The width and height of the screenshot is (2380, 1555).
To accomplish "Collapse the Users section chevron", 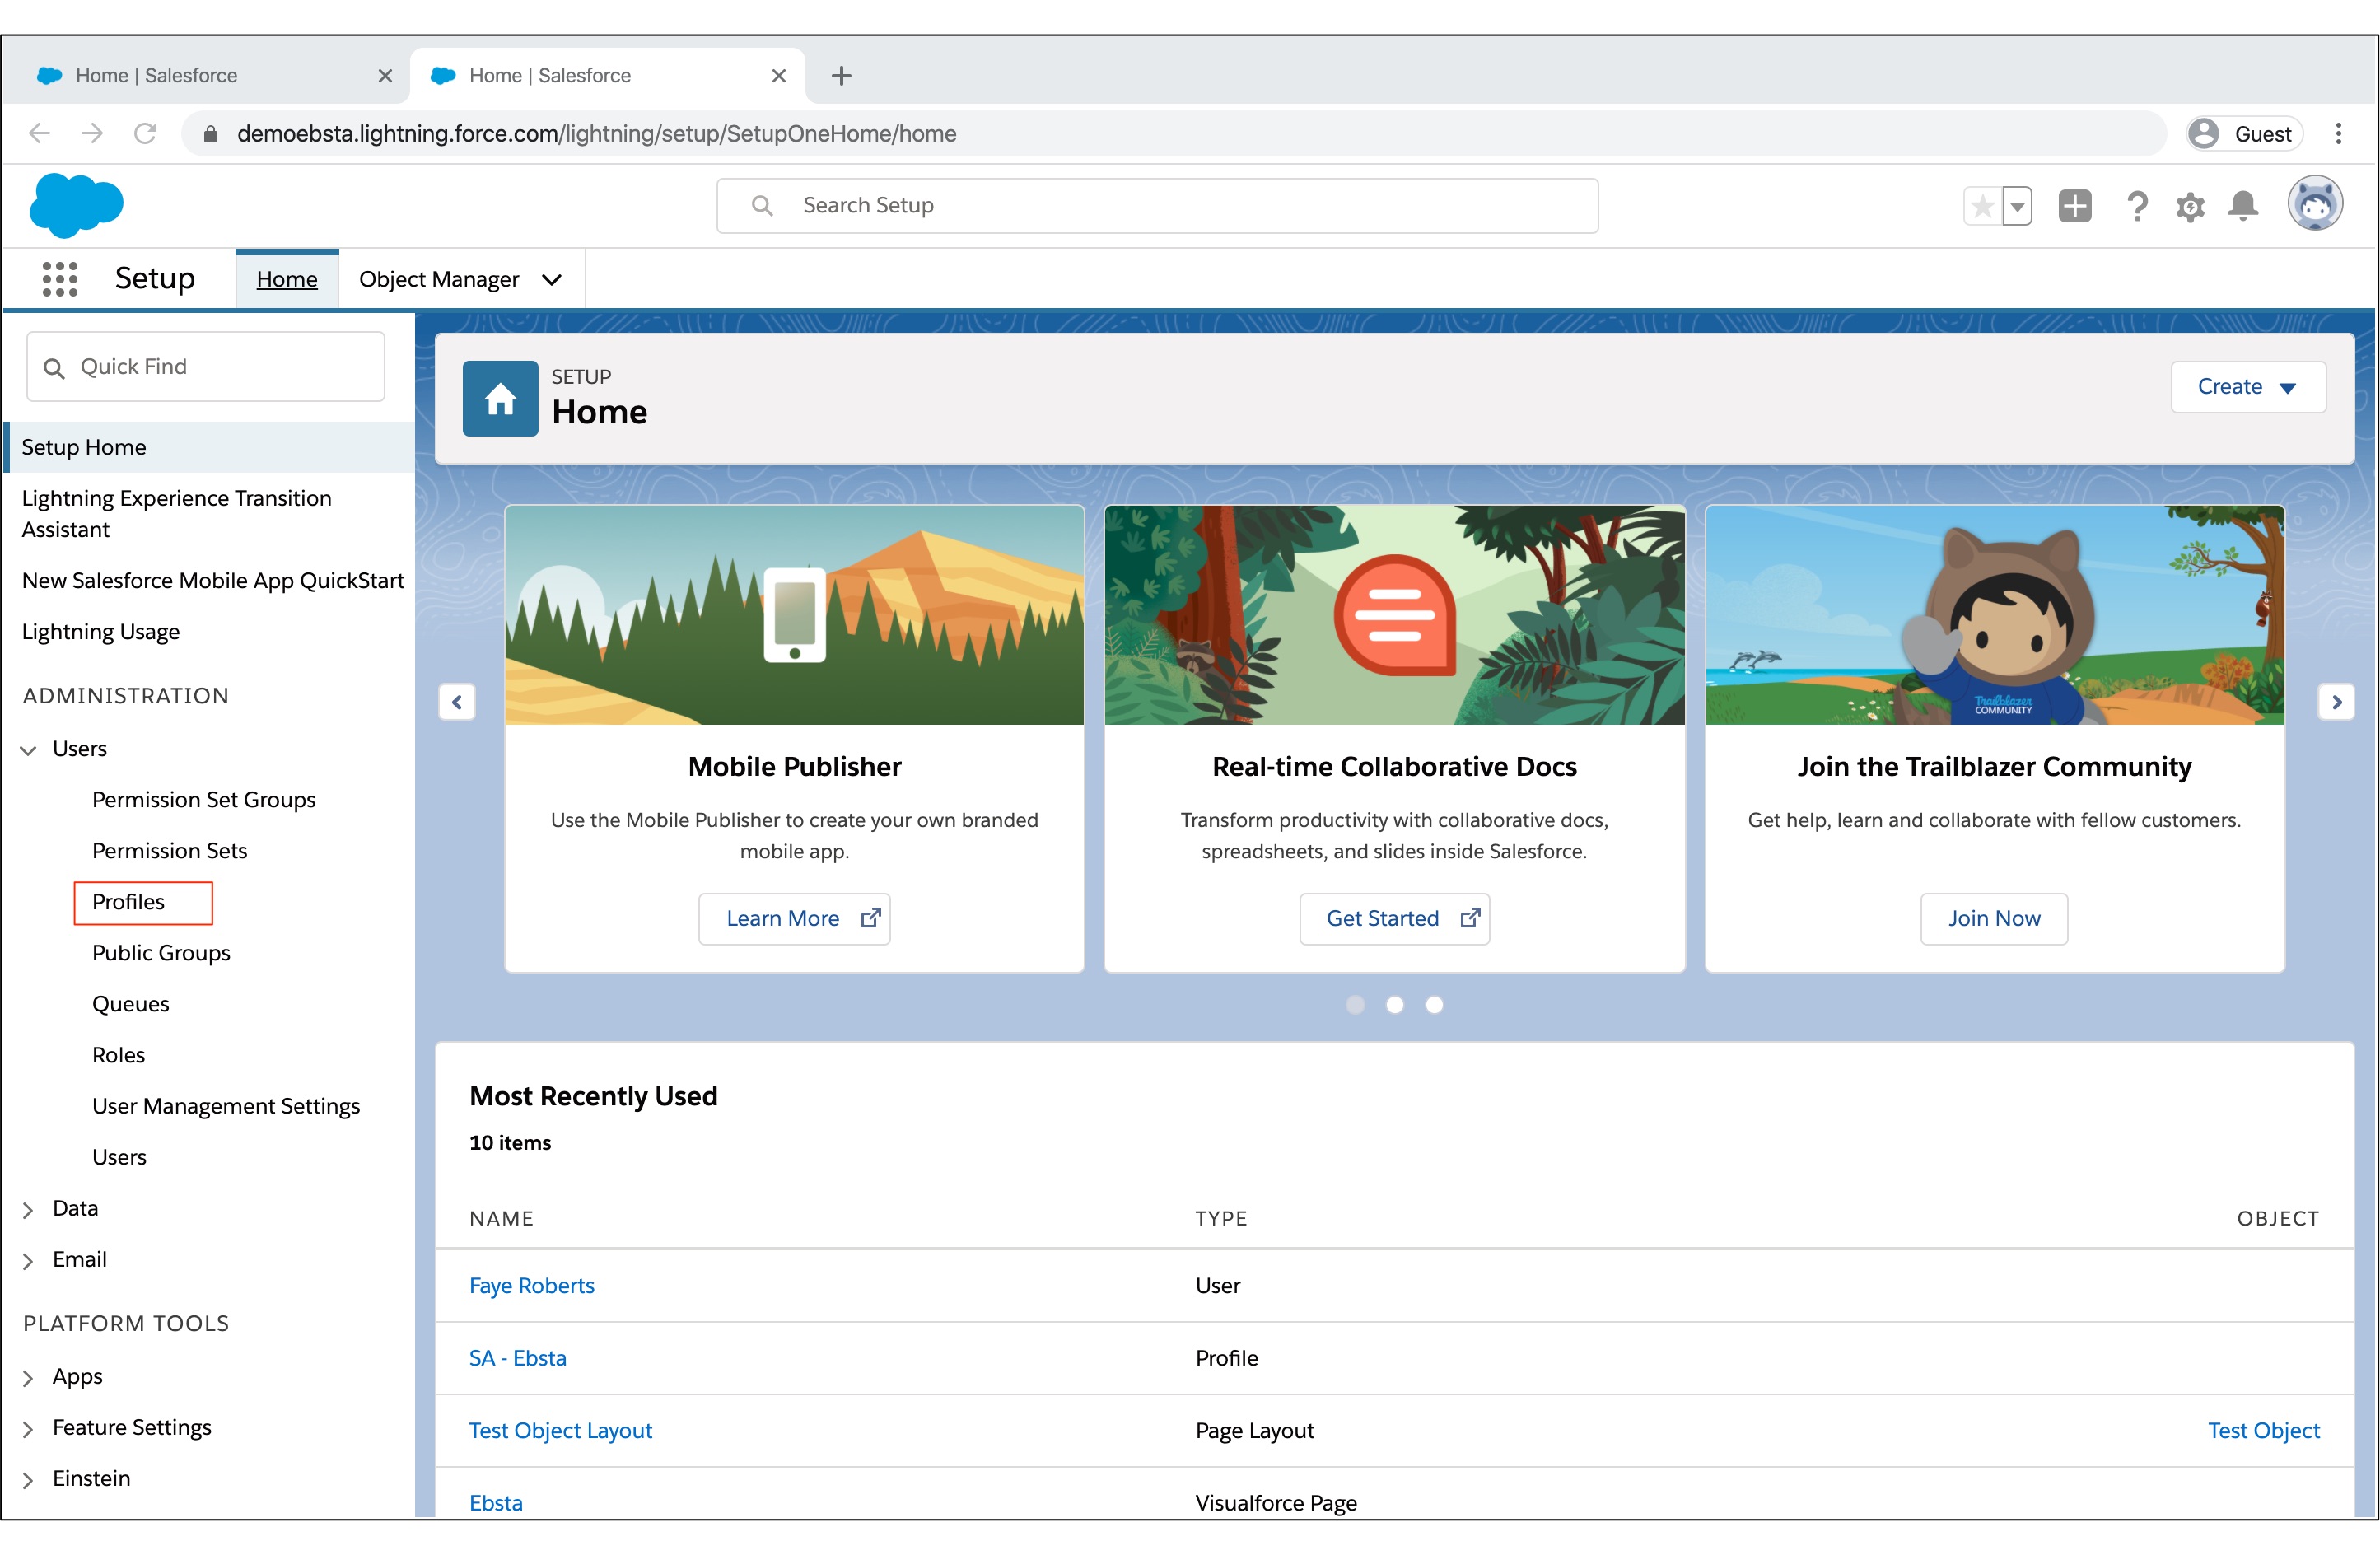I will [28, 750].
